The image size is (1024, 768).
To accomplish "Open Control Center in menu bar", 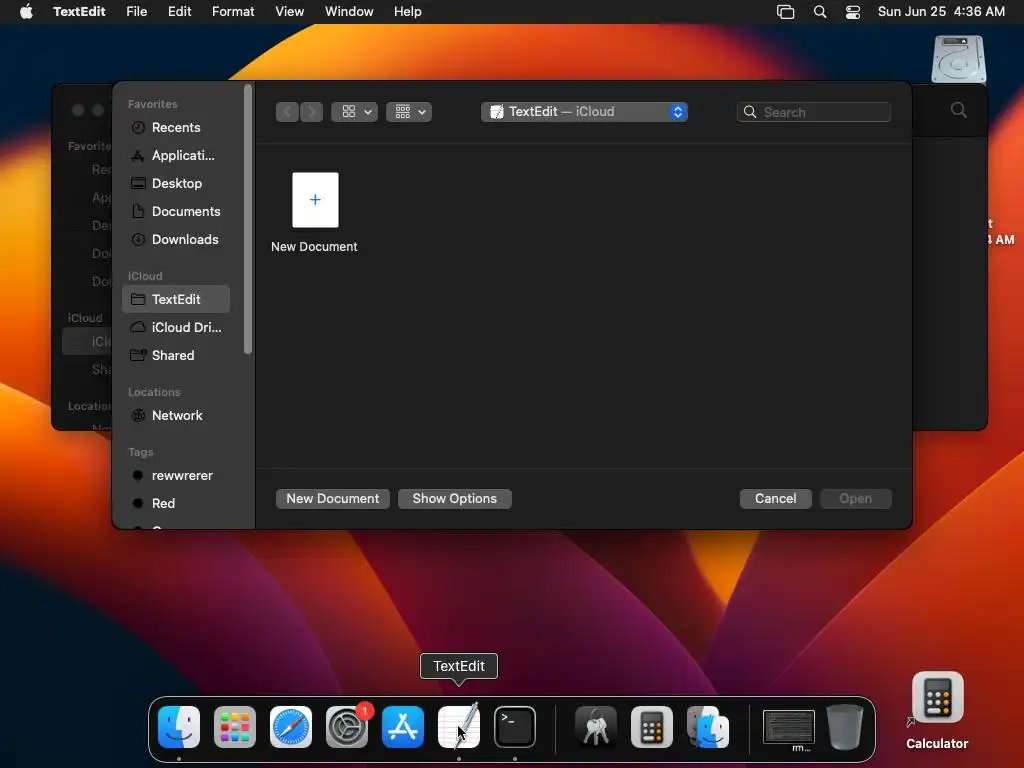I will click(x=853, y=12).
